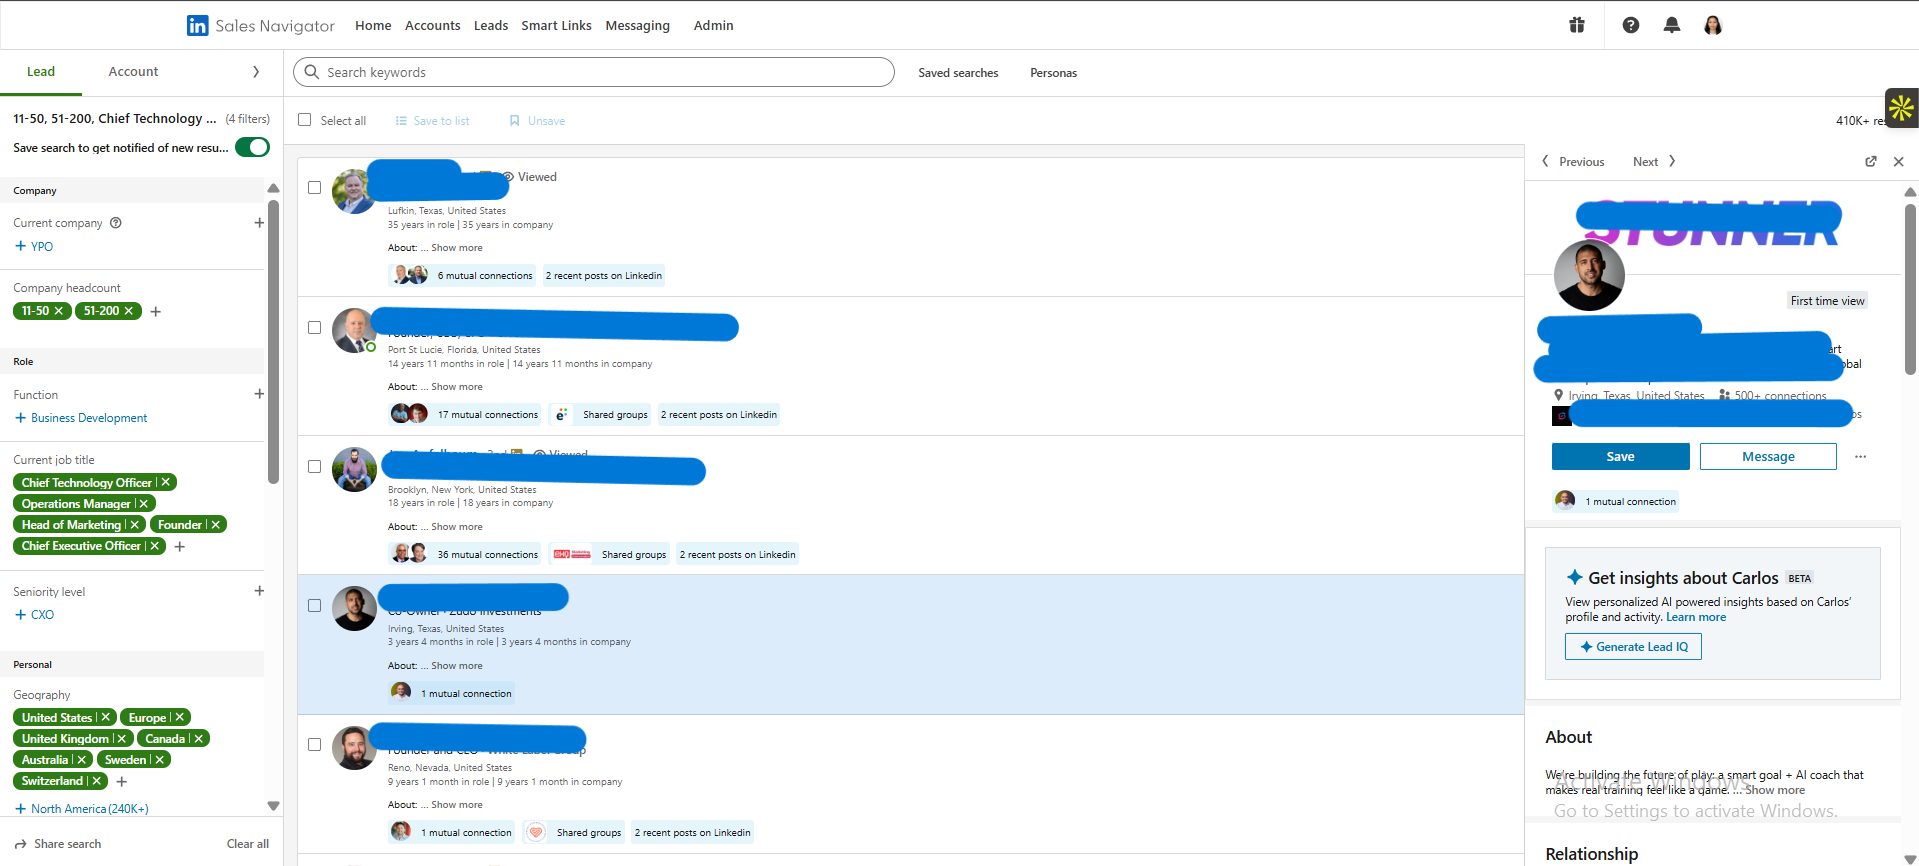
Task: Open the Smart Links menu
Action: [x=556, y=26]
